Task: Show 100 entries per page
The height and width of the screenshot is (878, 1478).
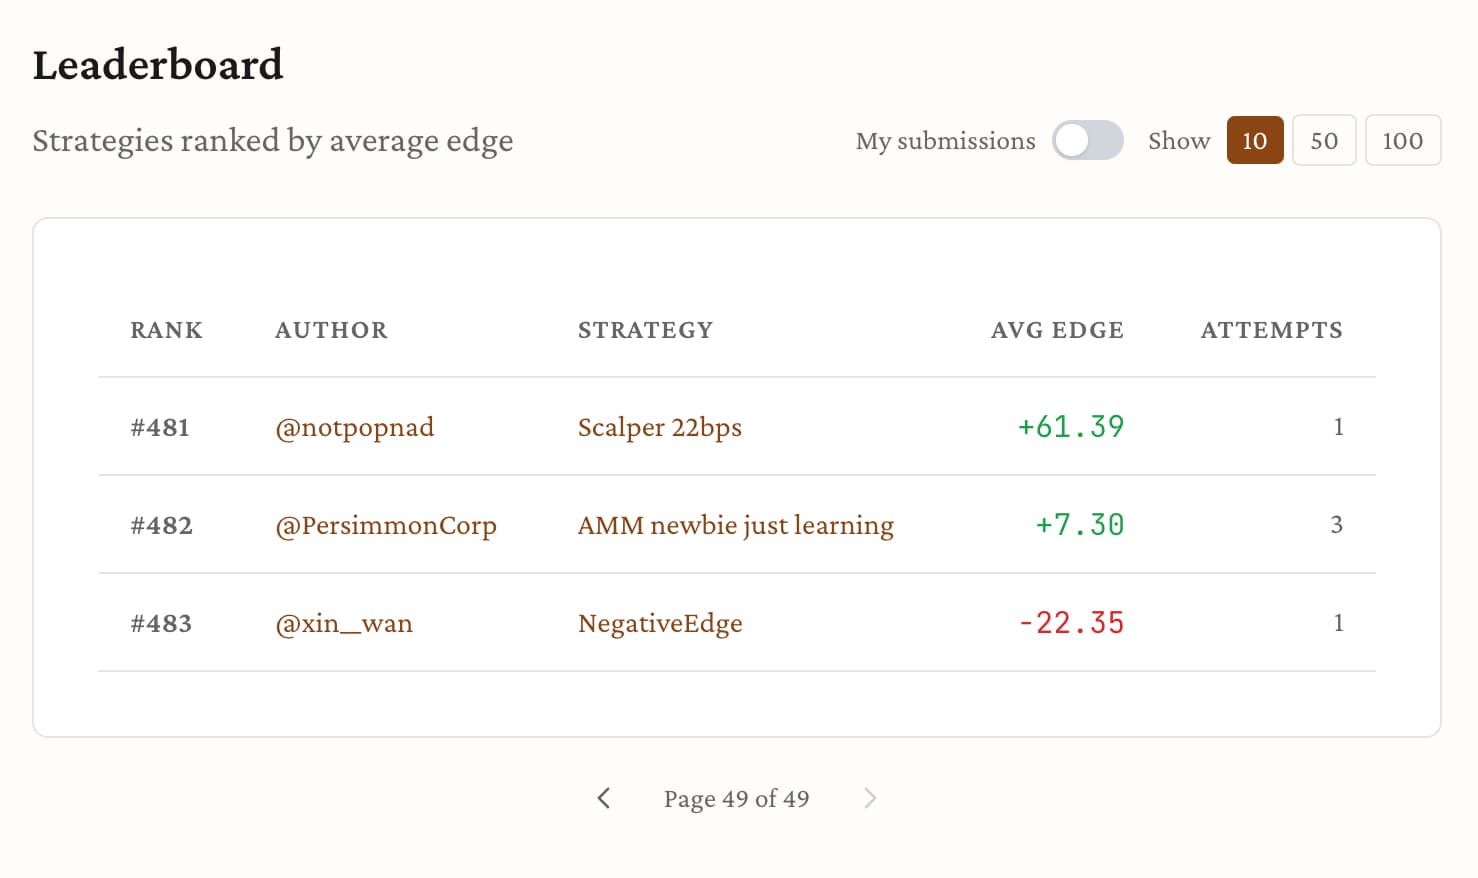Action: (1402, 141)
